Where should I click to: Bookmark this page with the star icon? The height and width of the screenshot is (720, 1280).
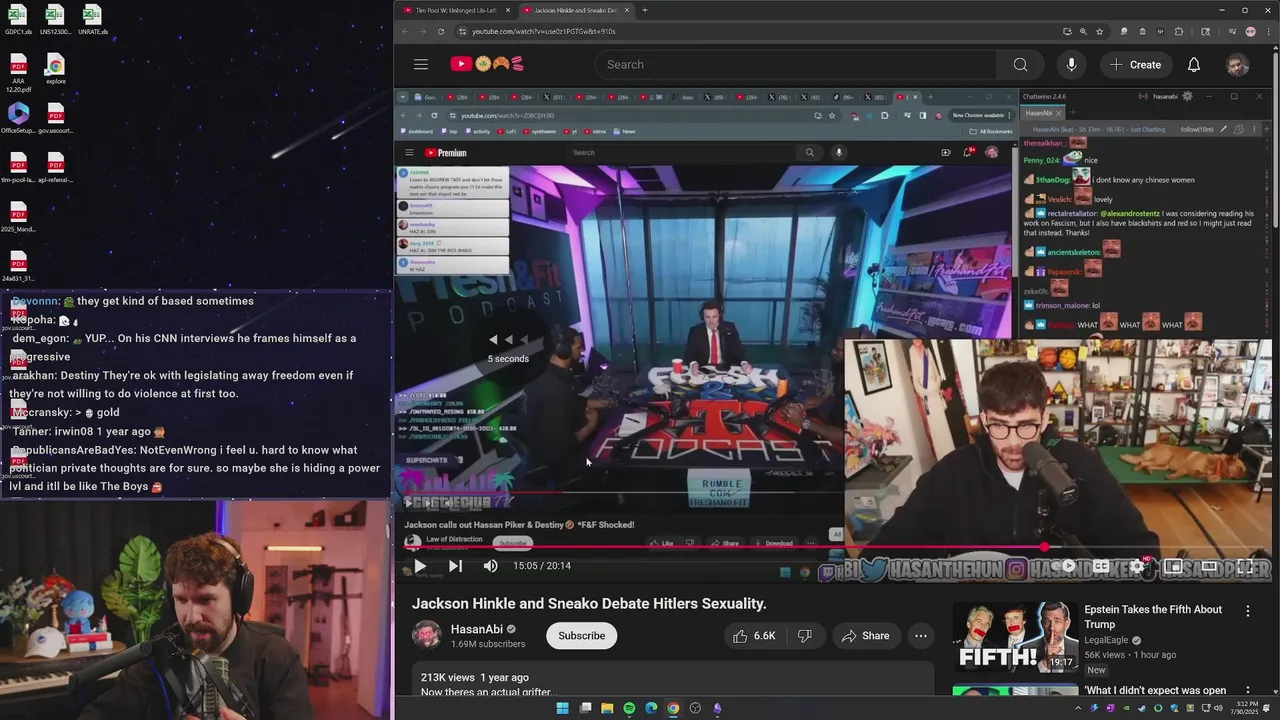1099,31
